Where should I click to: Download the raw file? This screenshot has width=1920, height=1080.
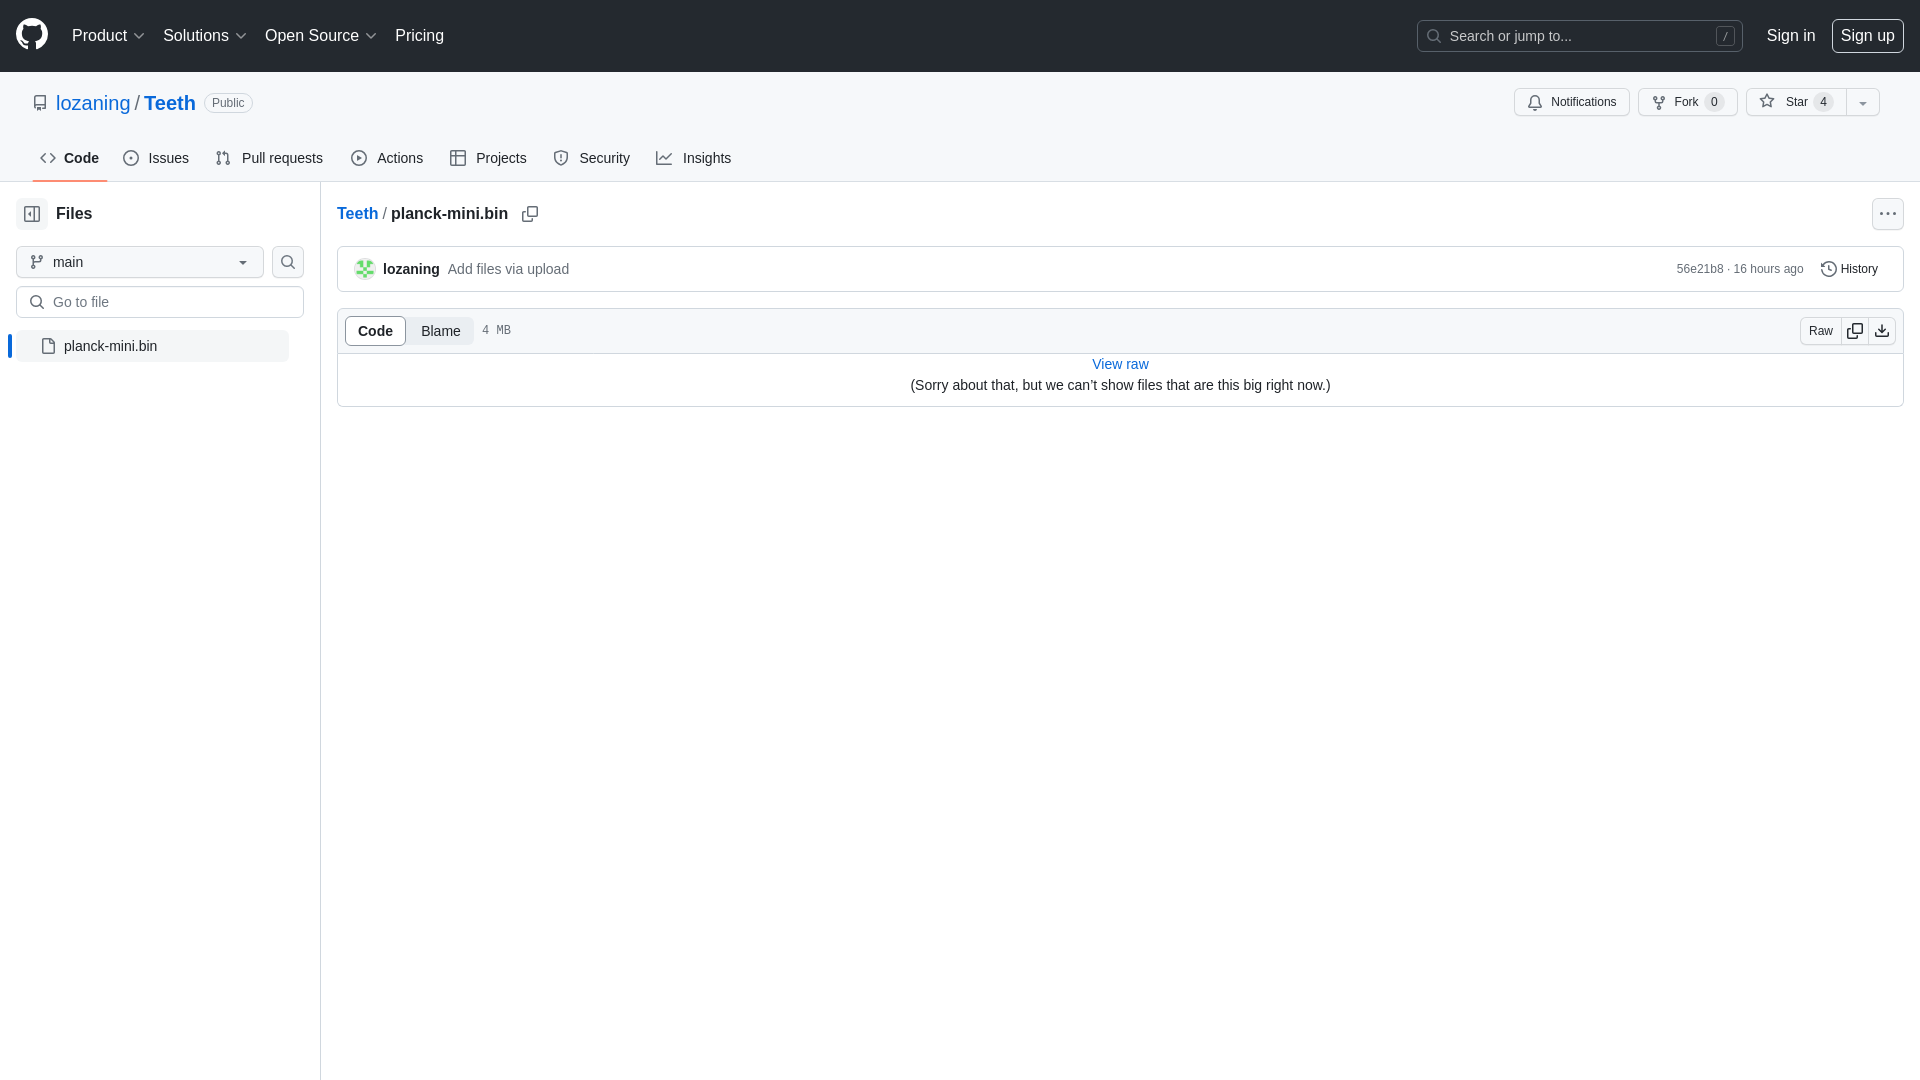coord(1882,331)
